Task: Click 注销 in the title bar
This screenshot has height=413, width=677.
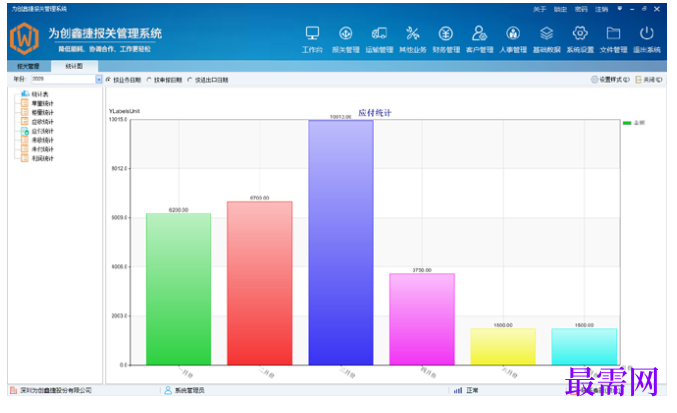Action: click(601, 9)
